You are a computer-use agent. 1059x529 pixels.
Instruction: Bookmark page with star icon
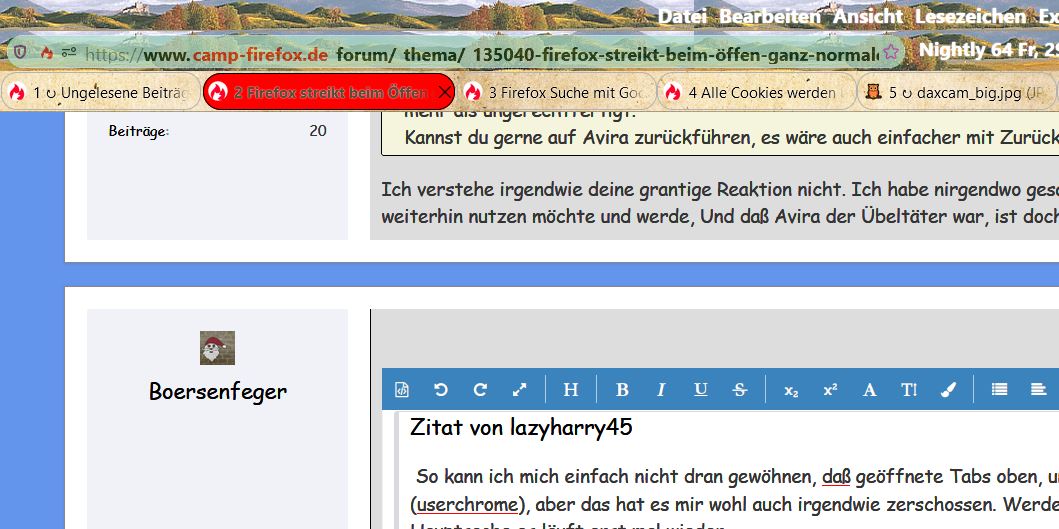(891, 52)
